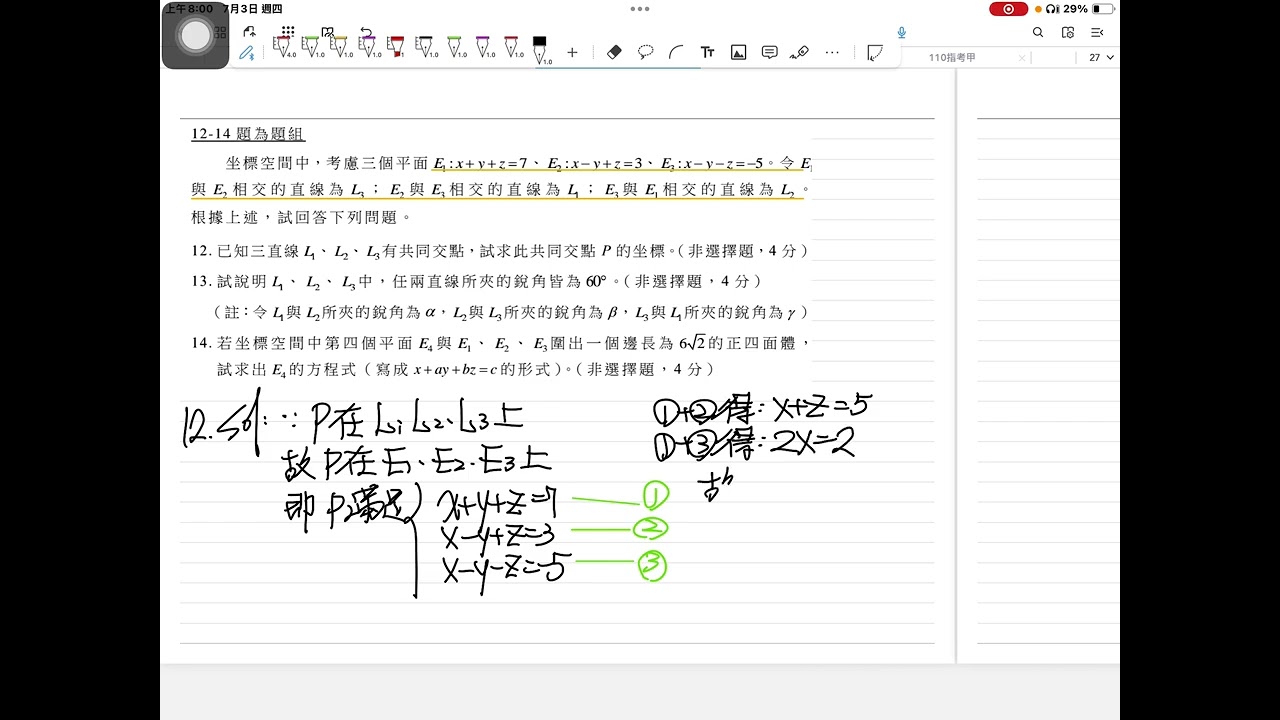This screenshot has width=1280, height=720.
Task: Pick the second green 1.0 pen
Action: tap(455, 48)
